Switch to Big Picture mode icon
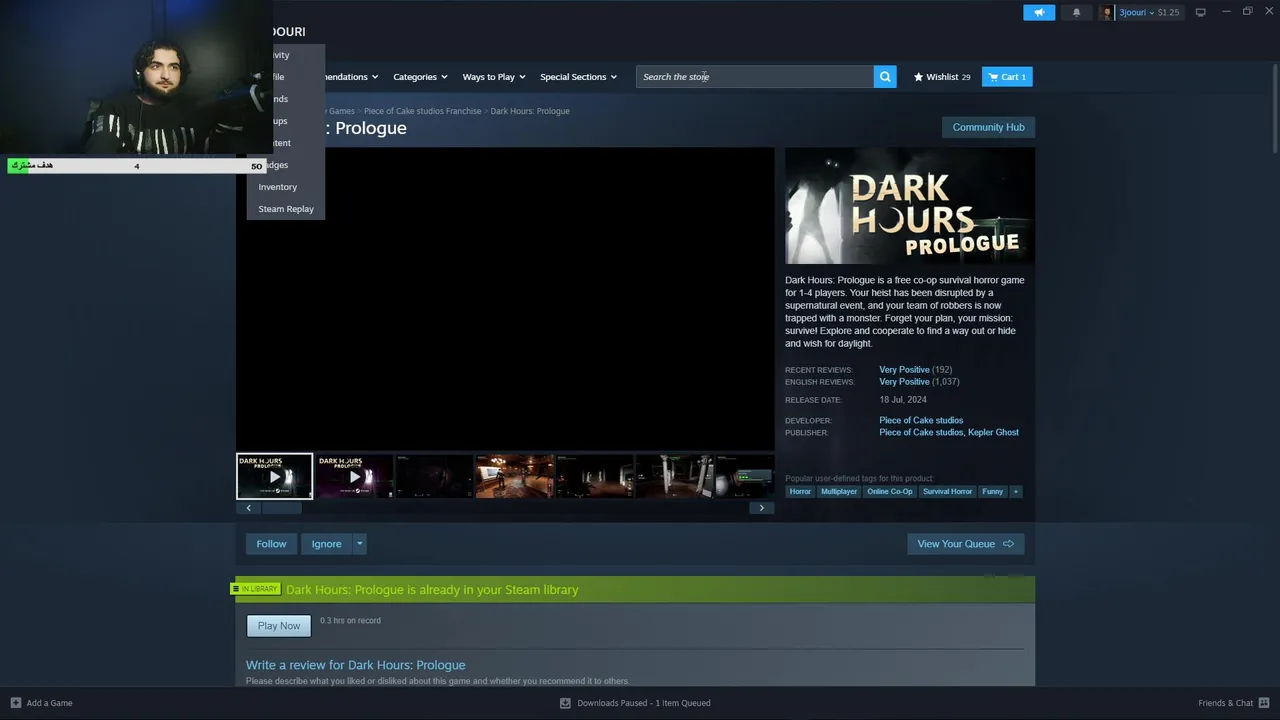This screenshot has height=720, width=1280. pyautogui.click(x=1200, y=13)
